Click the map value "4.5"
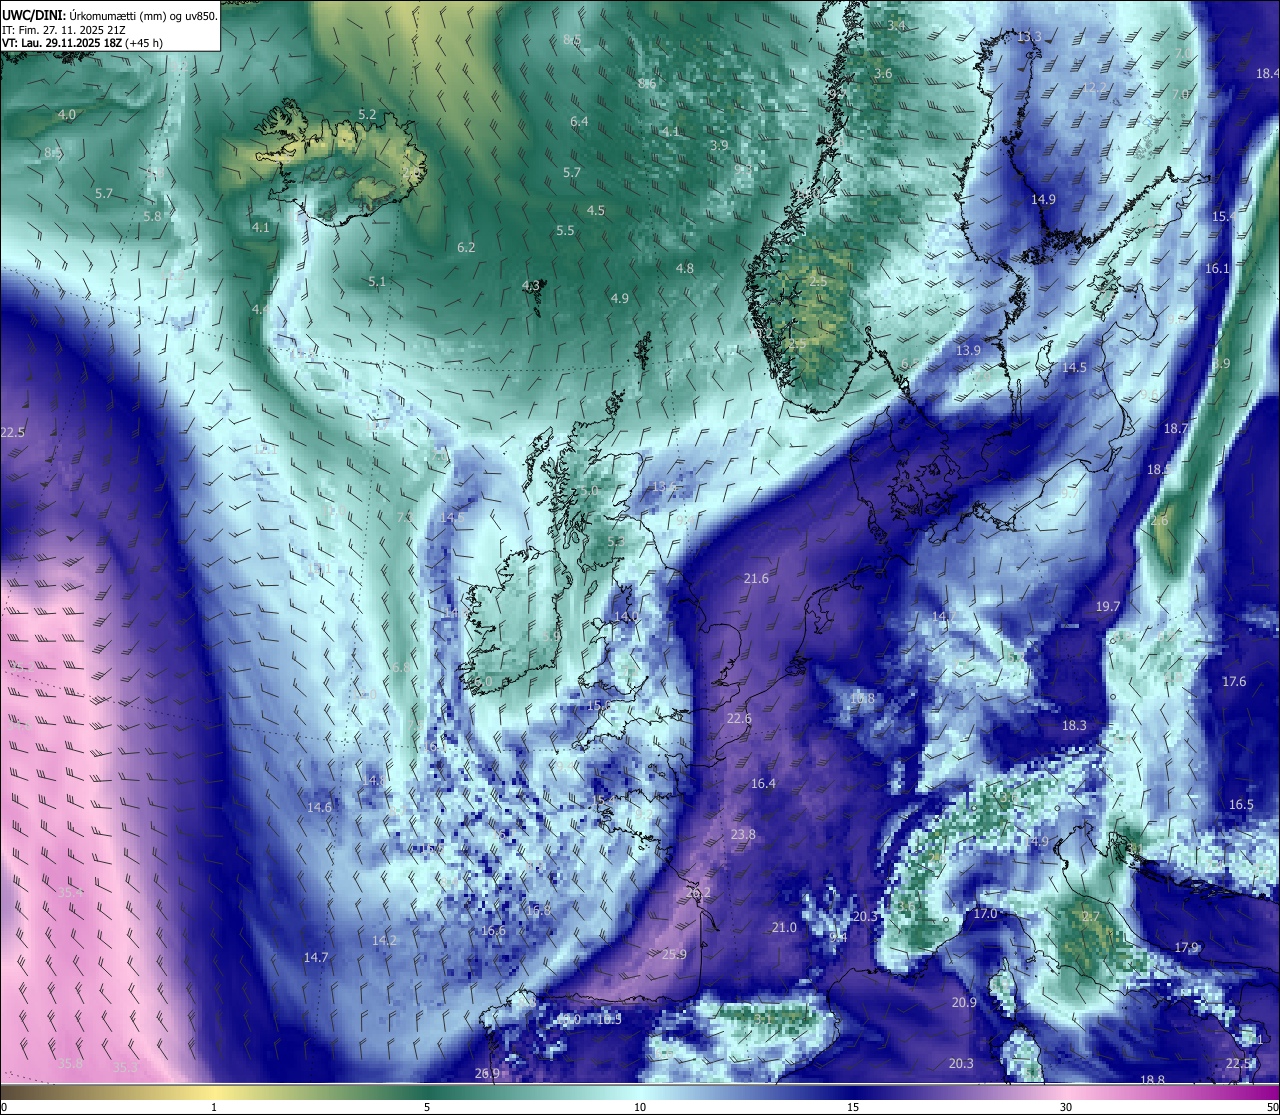This screenshot has width=1280, height=1115. [x=596, y=211]
